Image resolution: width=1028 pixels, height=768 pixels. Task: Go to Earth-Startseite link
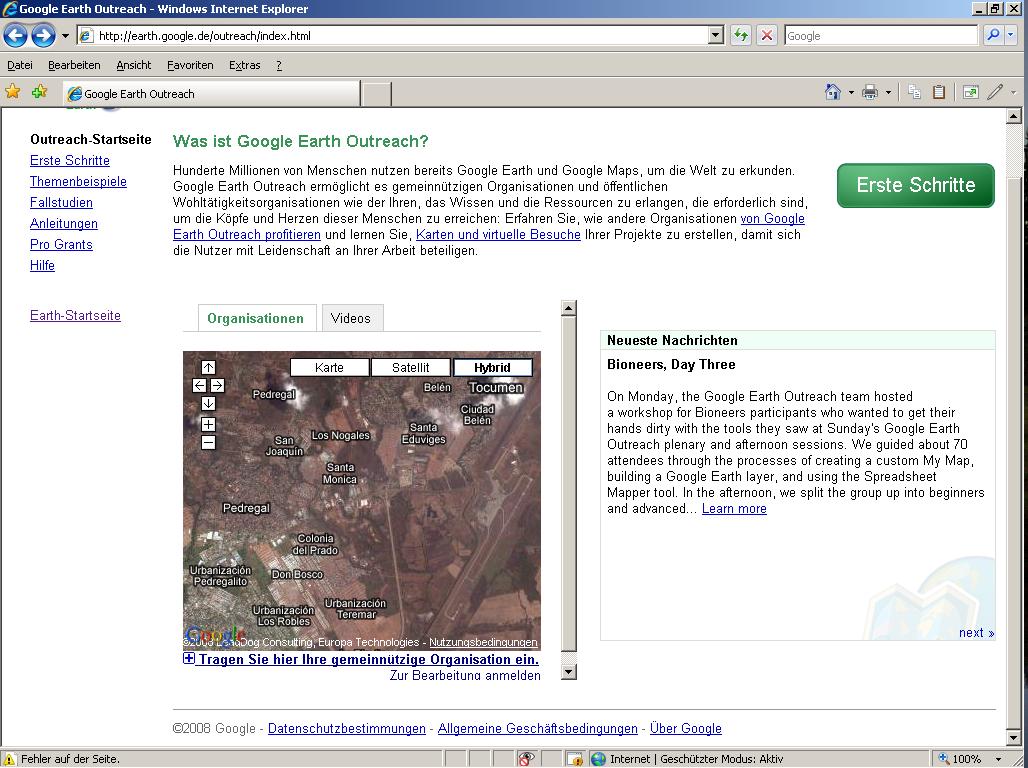(75, 315)
